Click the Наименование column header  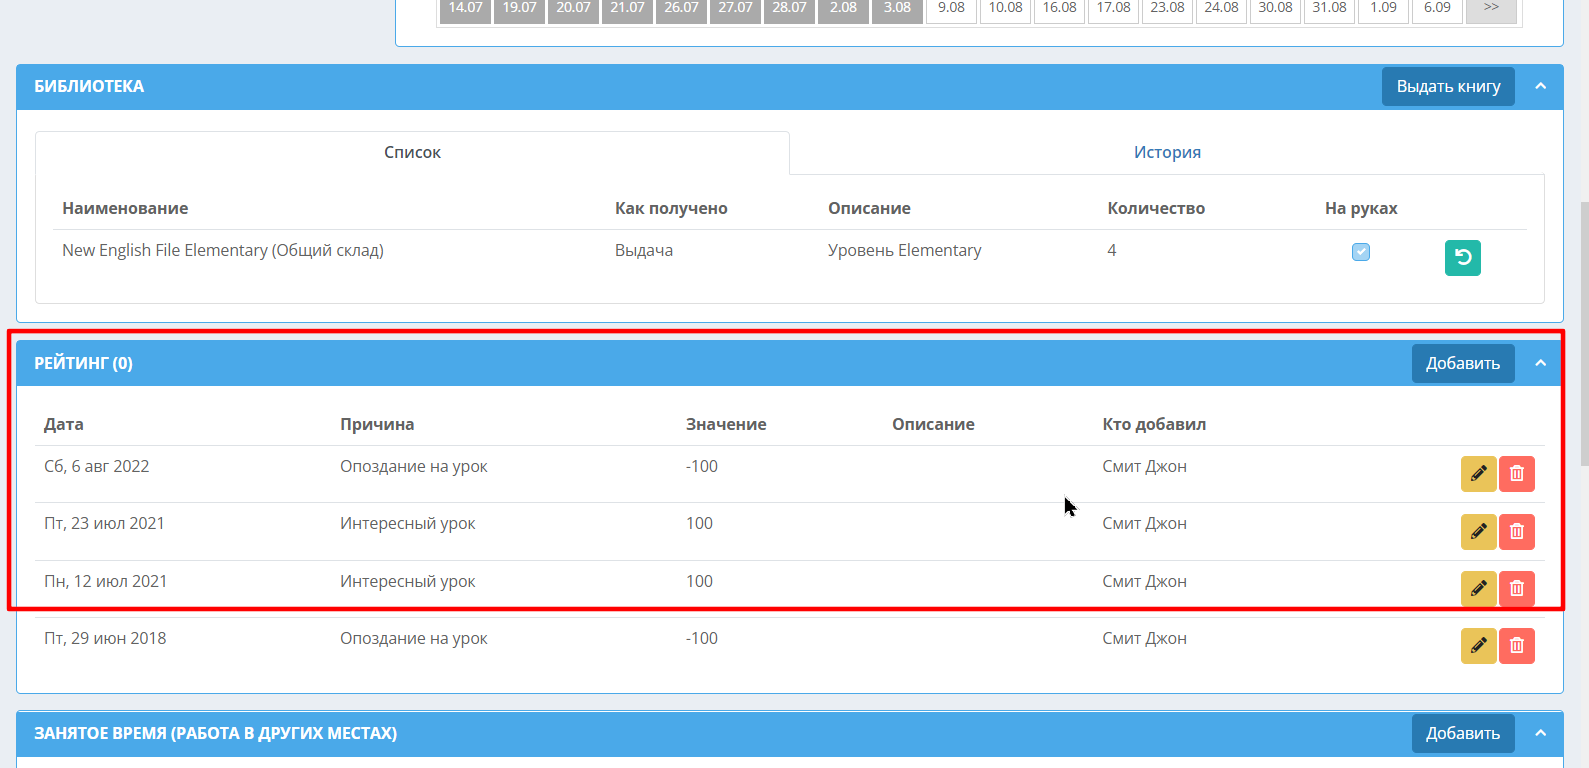(x=125, y=208)
